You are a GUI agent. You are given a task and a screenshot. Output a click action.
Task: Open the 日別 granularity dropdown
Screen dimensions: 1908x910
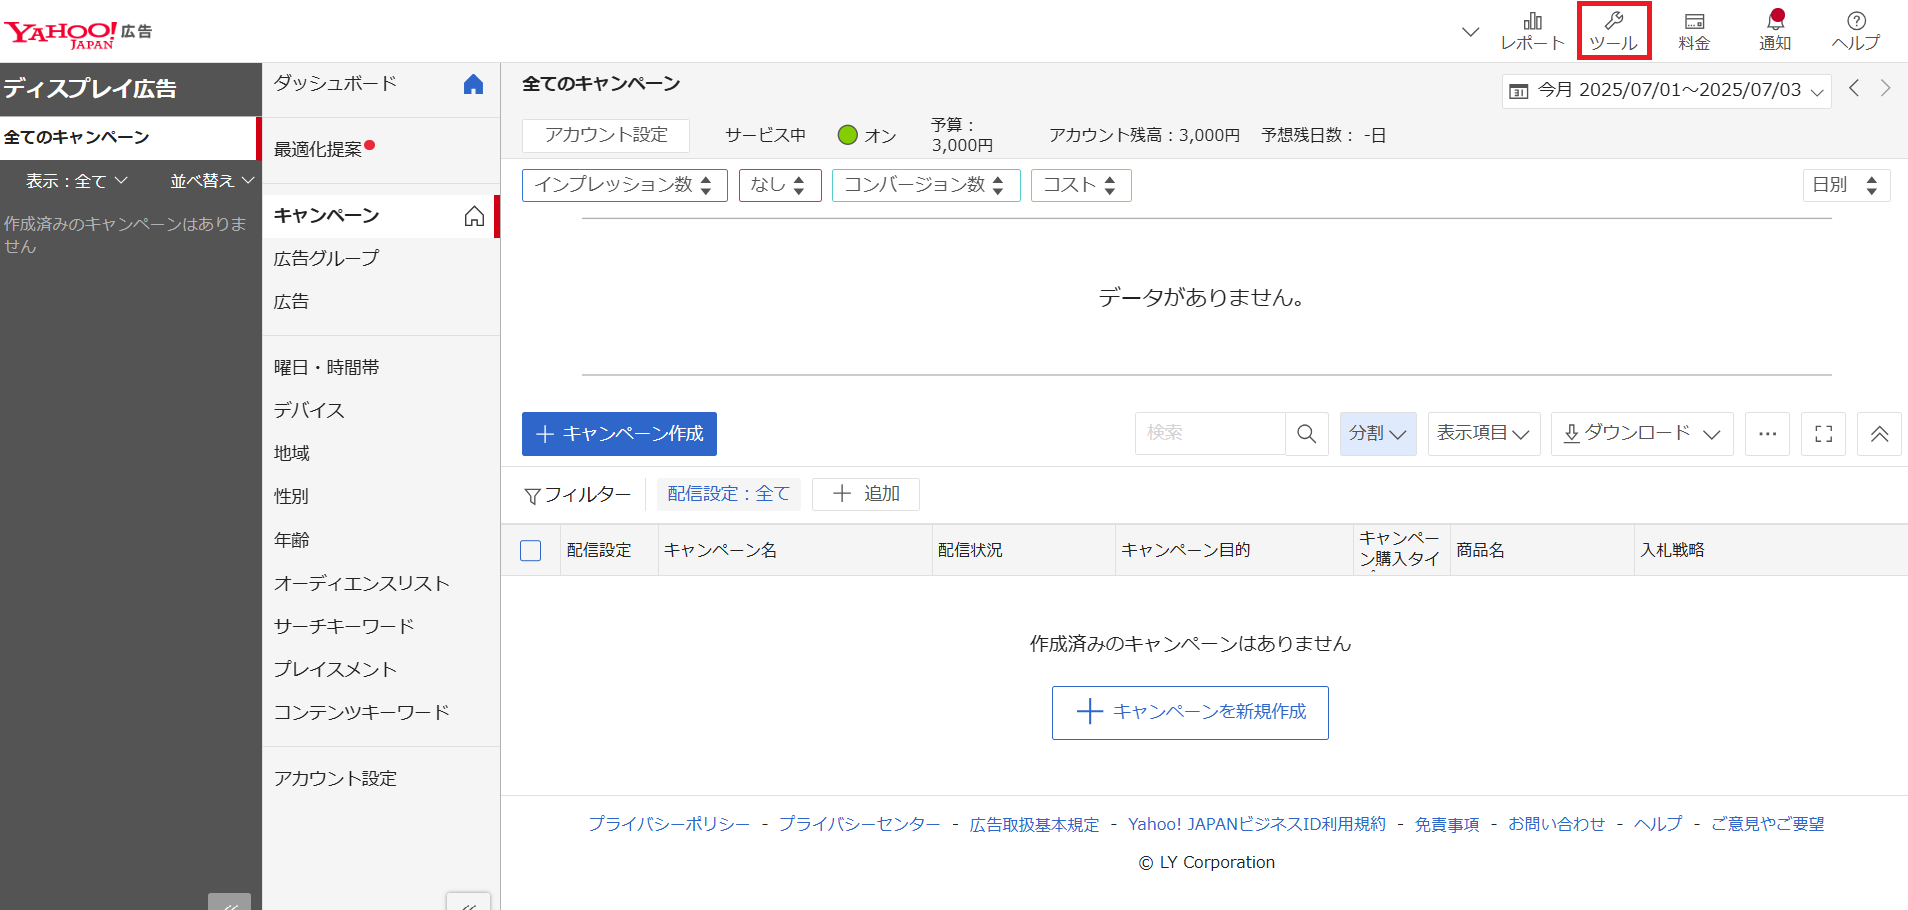point(1846,185)
